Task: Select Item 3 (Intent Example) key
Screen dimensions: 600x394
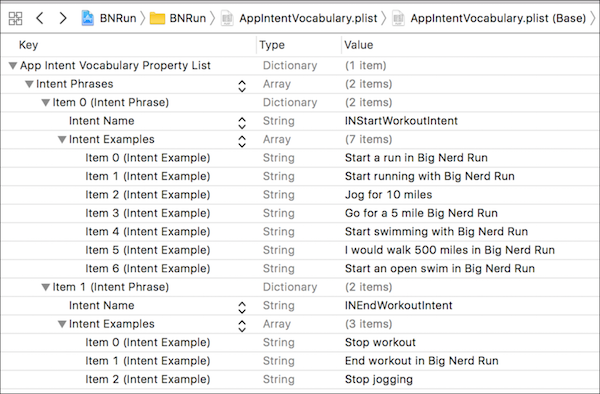Action: [147, 213]
